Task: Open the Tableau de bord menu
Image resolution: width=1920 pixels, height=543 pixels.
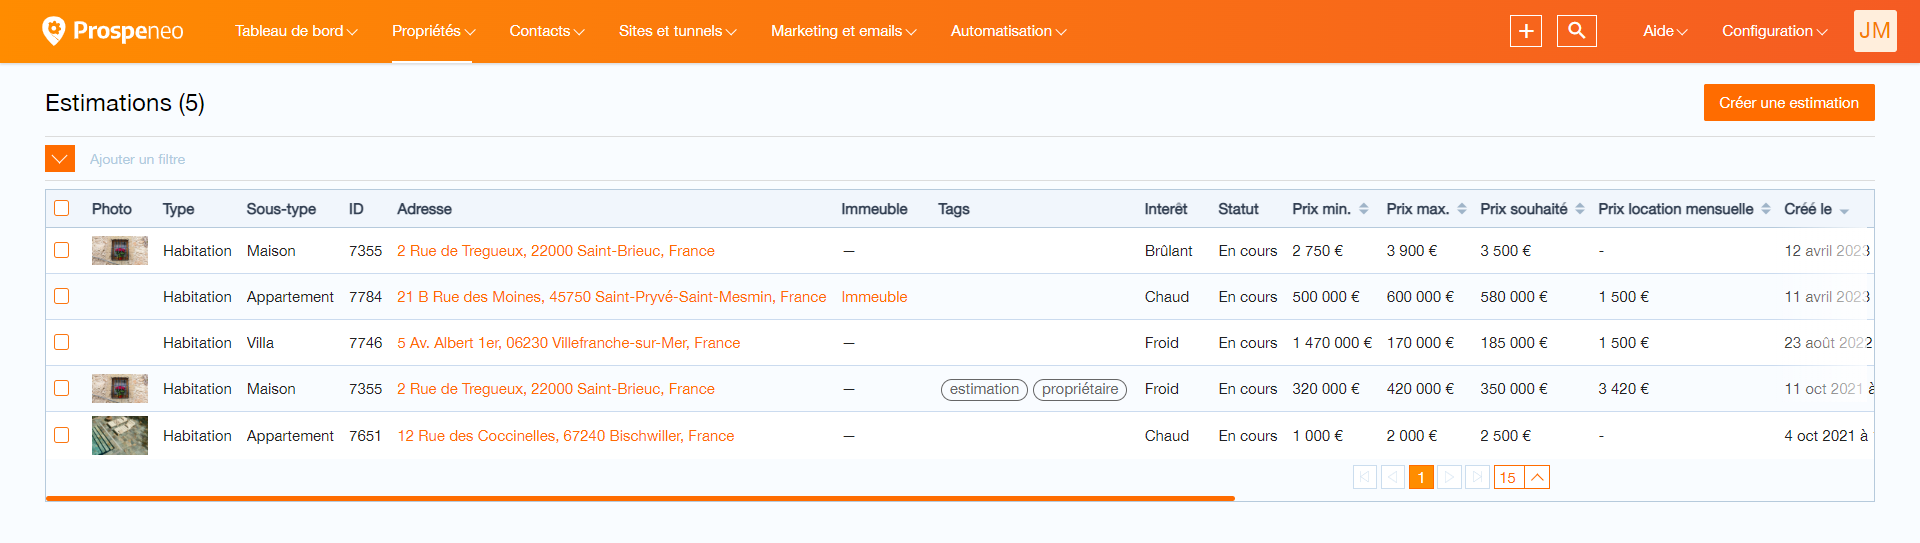Action: [x=296, y=31]
